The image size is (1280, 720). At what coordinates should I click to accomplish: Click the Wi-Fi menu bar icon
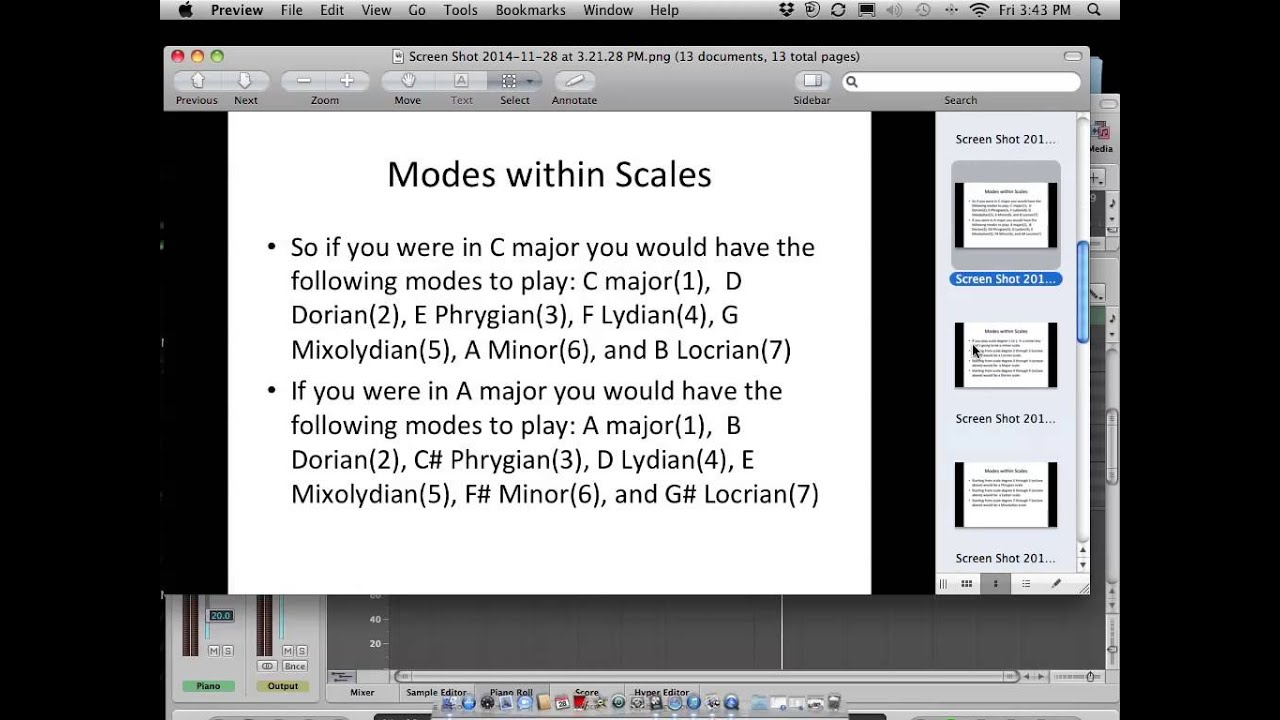[979, 10]
